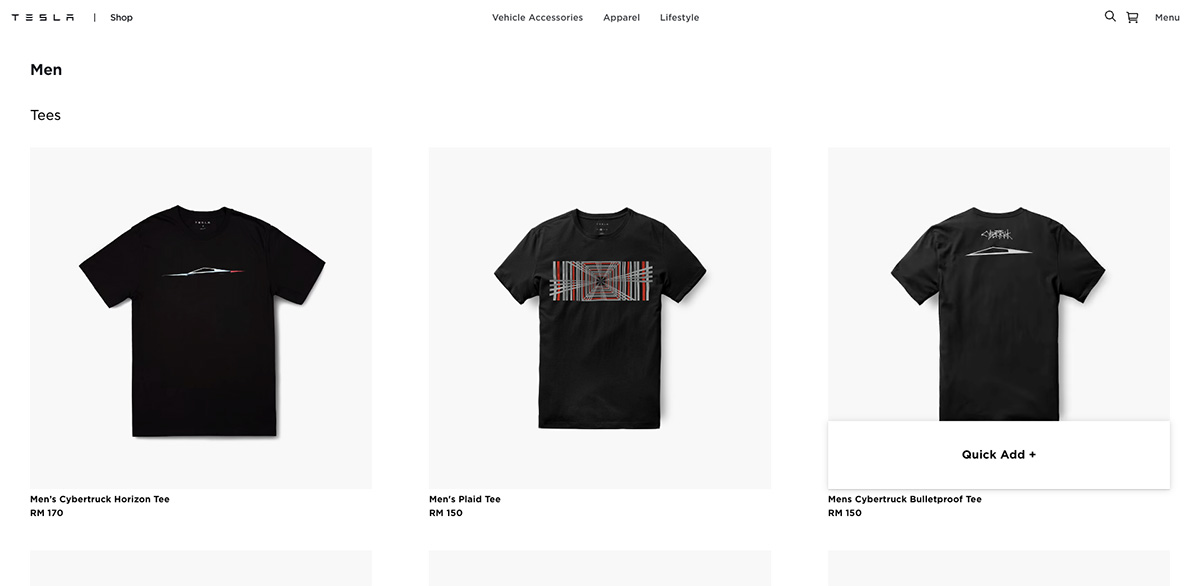Click the Shop link beside logo

click(121, 17)
